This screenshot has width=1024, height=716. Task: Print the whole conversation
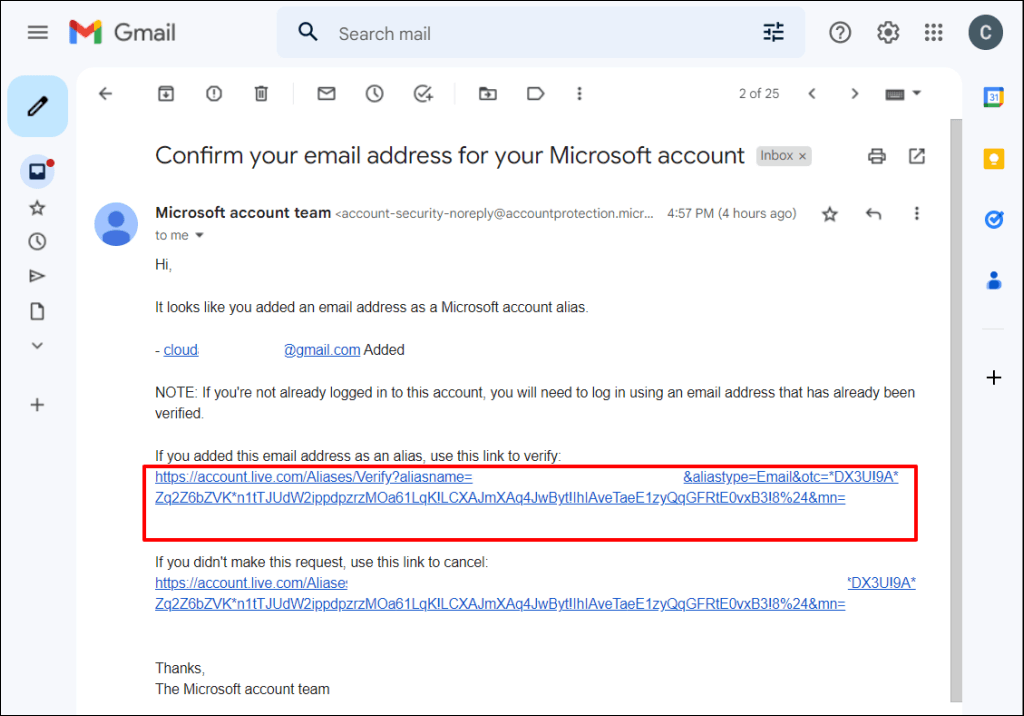click(x=877, y=156)
